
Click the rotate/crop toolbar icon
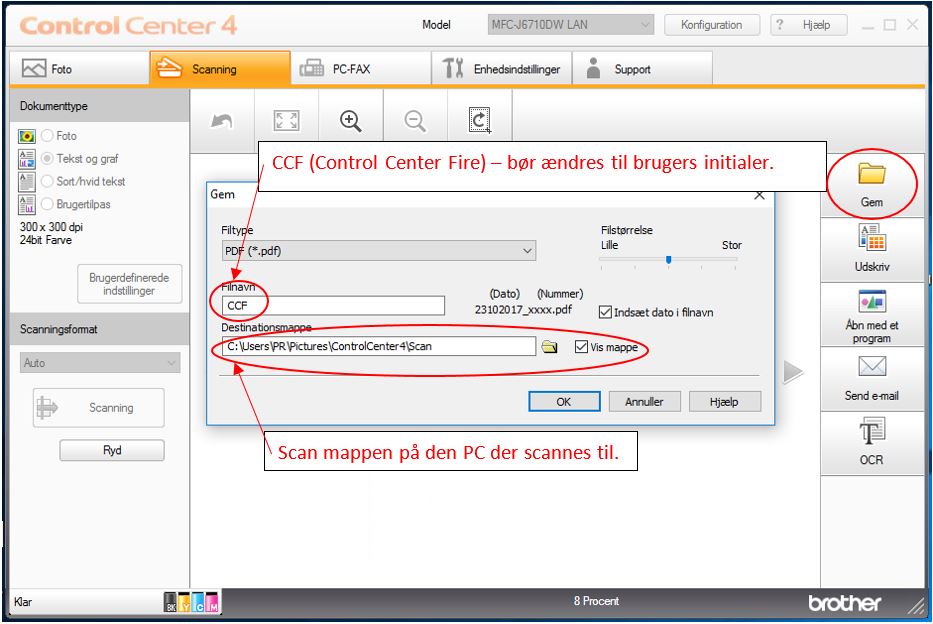(x=480, y=120)
